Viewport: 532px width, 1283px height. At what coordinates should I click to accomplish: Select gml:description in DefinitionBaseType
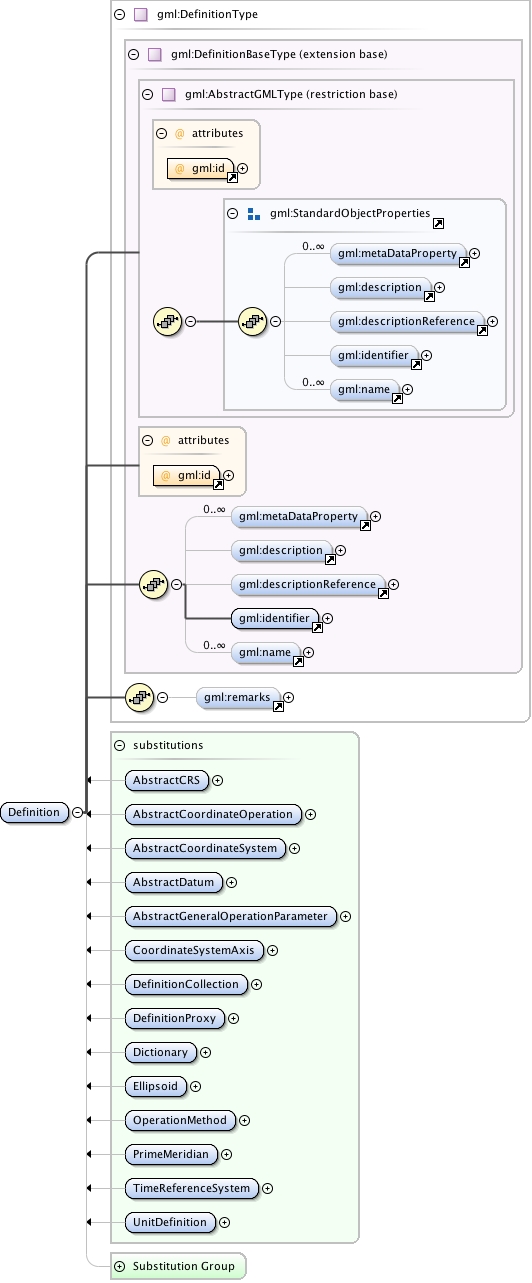(x=282, y=550)
